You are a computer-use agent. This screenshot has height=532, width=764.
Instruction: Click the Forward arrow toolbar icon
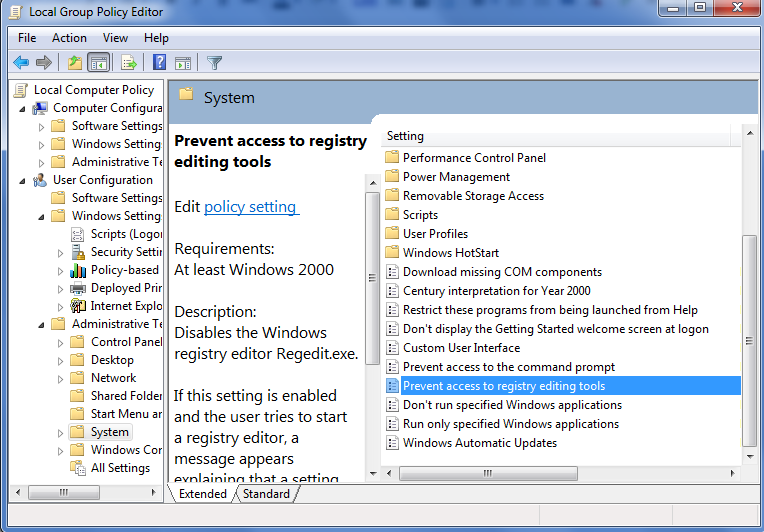[44, 62]
